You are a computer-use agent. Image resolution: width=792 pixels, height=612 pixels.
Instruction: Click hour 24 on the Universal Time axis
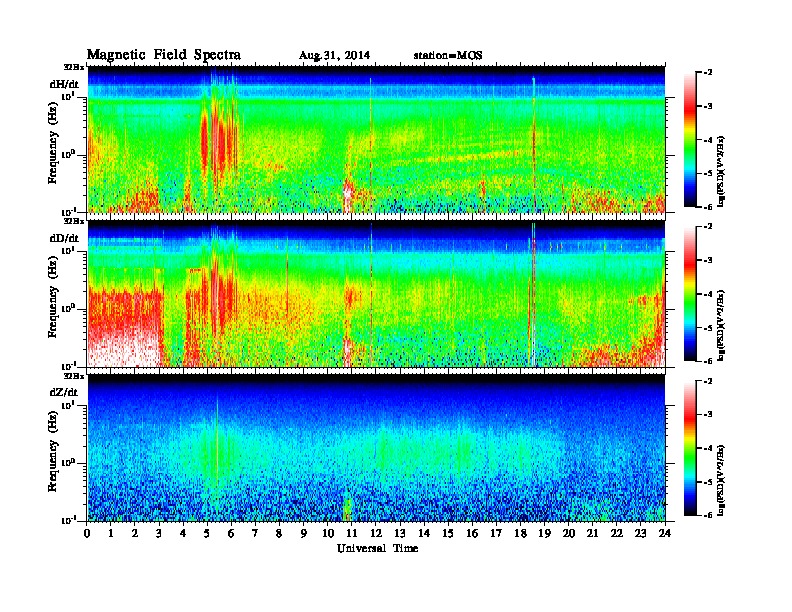pos(665,533)
